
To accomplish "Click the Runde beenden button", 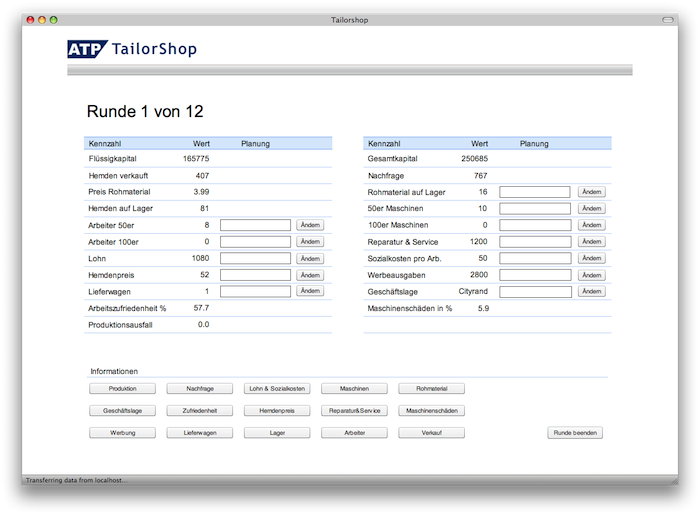I will click(575, 433).
